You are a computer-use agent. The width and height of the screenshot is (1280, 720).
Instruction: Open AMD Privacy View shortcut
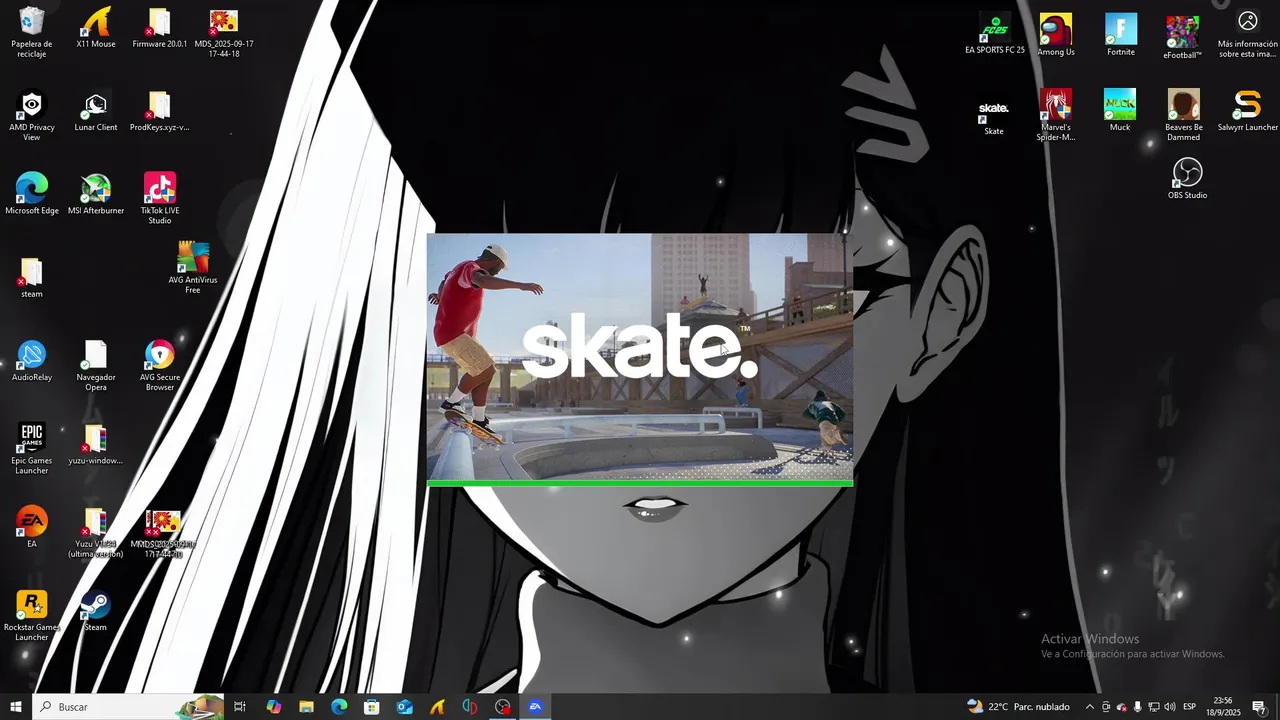(32, 116)
